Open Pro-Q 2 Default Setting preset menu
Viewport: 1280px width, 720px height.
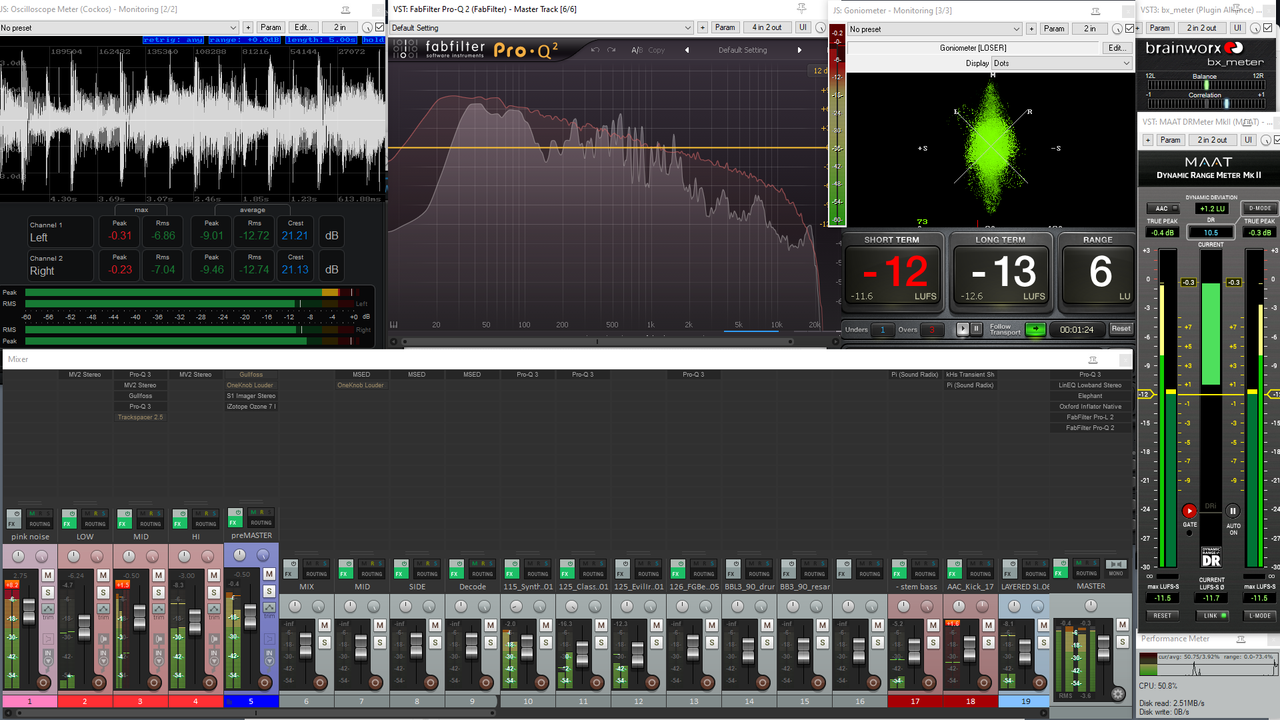coord(742,50)
